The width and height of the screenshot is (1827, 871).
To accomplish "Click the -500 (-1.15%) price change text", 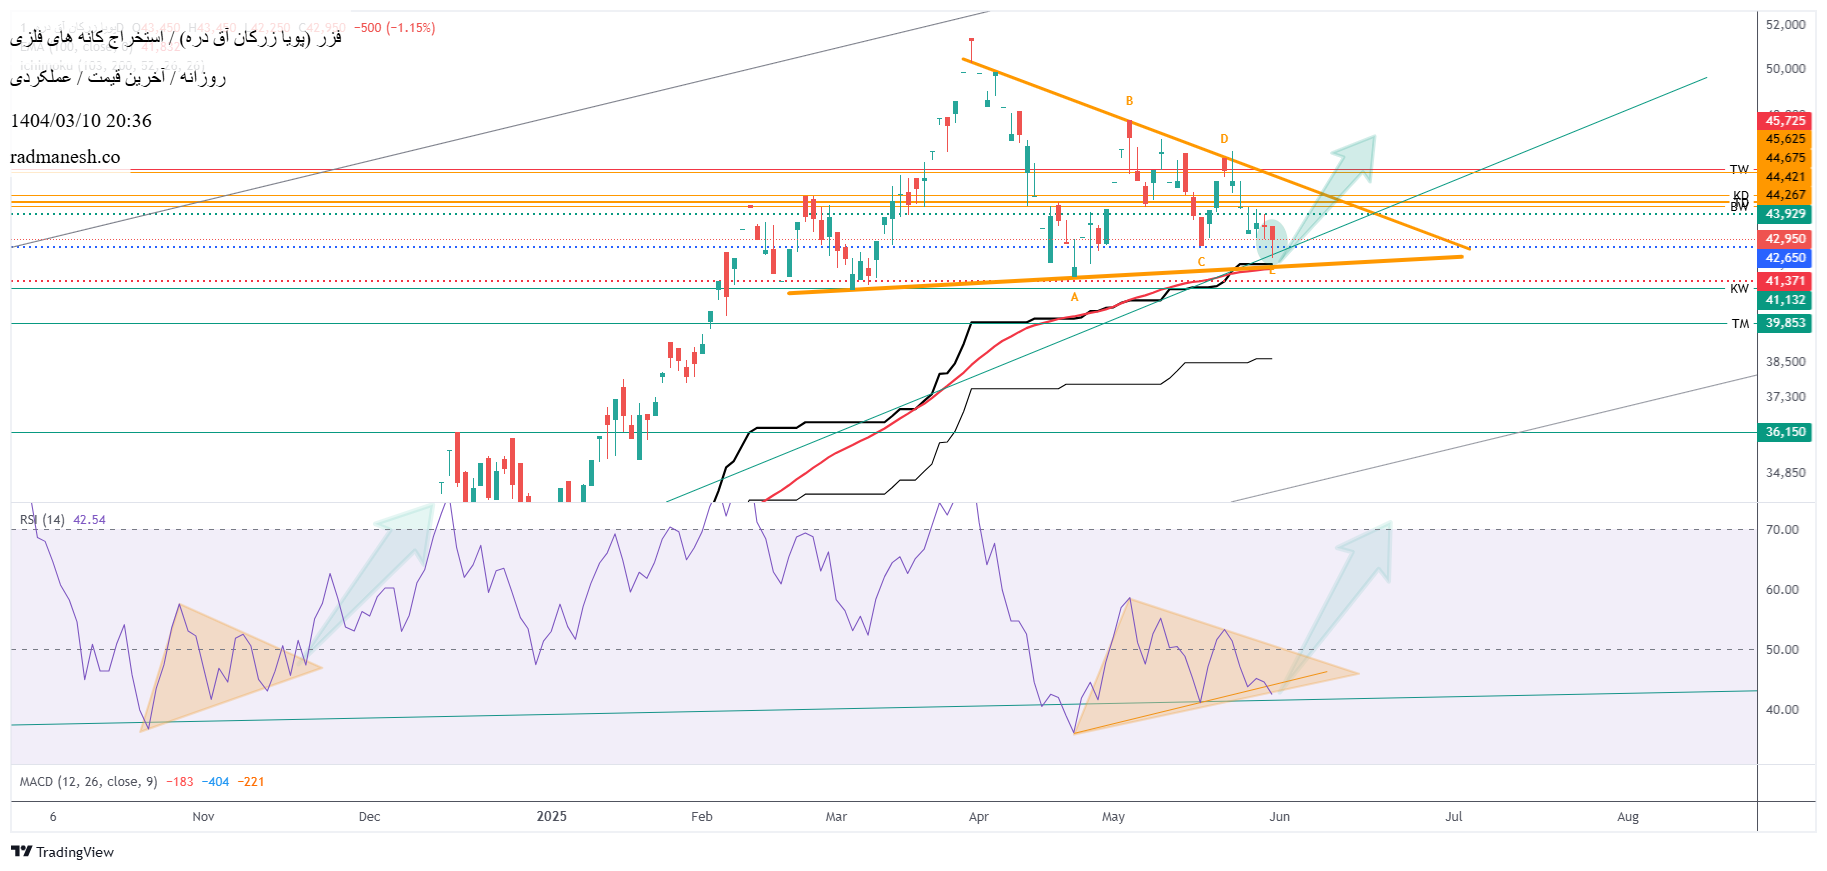I will point(395,28).
